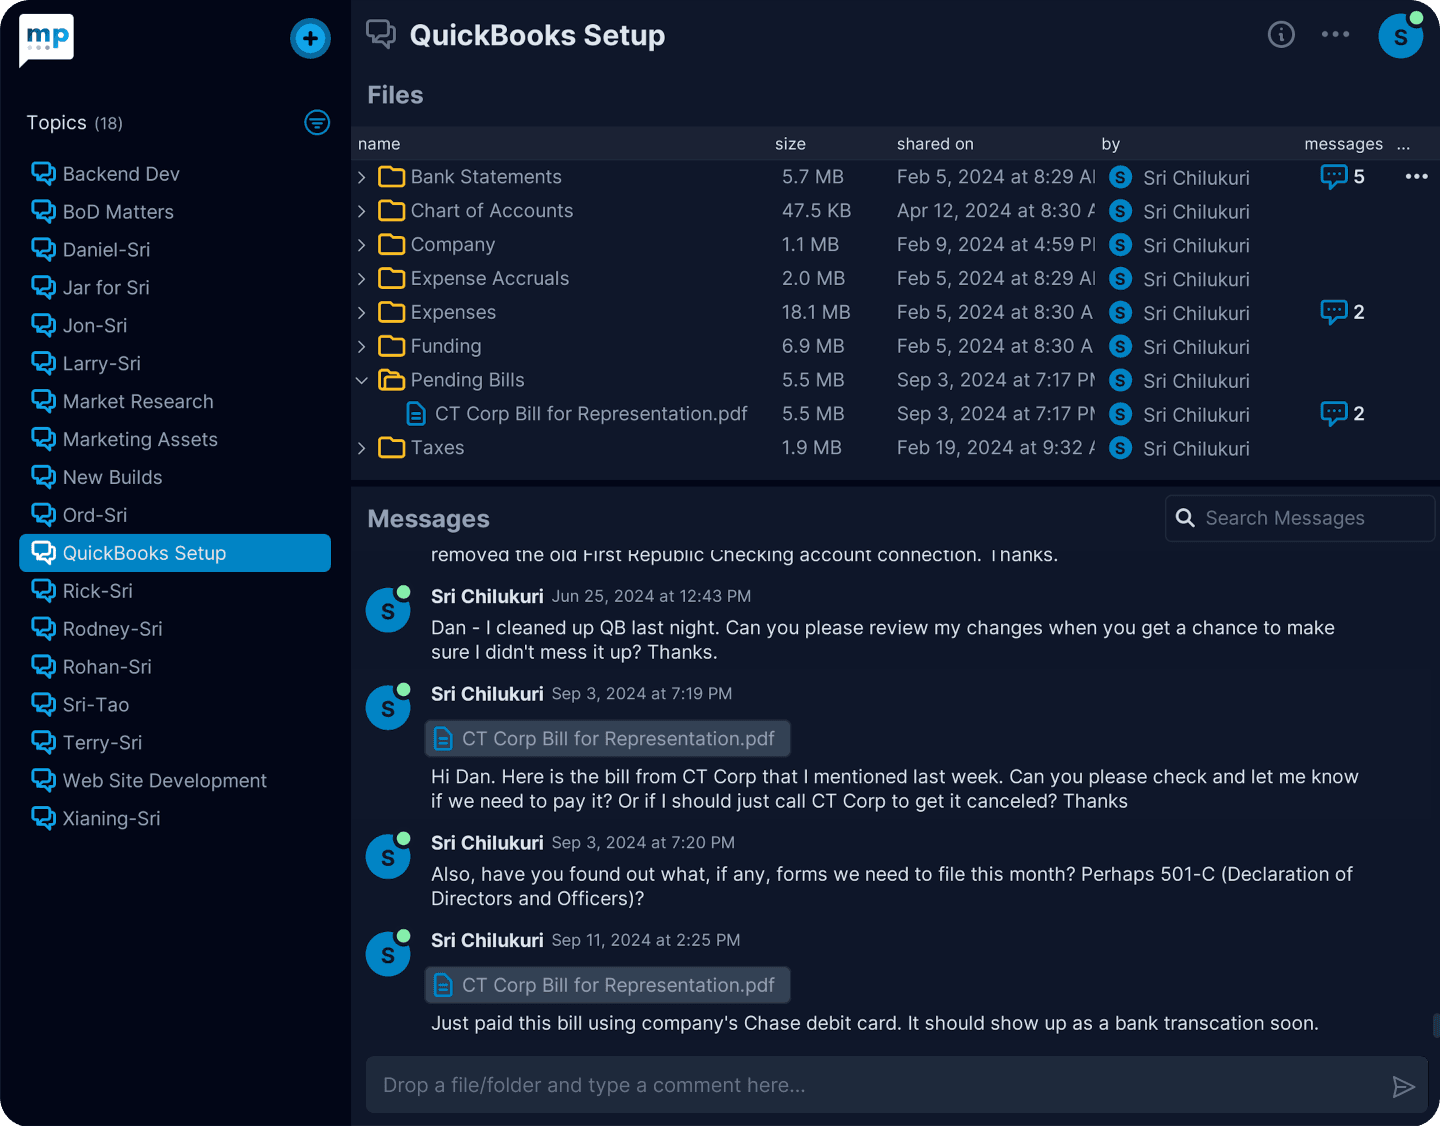This screenshot has height=1127, width=1440.
Task: Open the user avatar in header
Action: click(1400, 36)
